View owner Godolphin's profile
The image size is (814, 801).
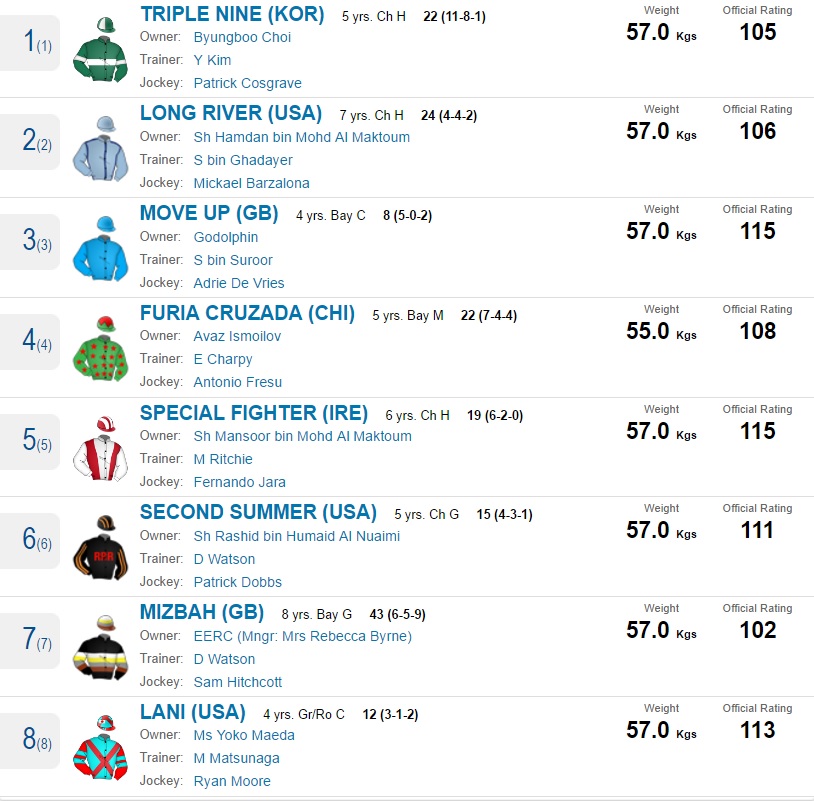(226, 237)
